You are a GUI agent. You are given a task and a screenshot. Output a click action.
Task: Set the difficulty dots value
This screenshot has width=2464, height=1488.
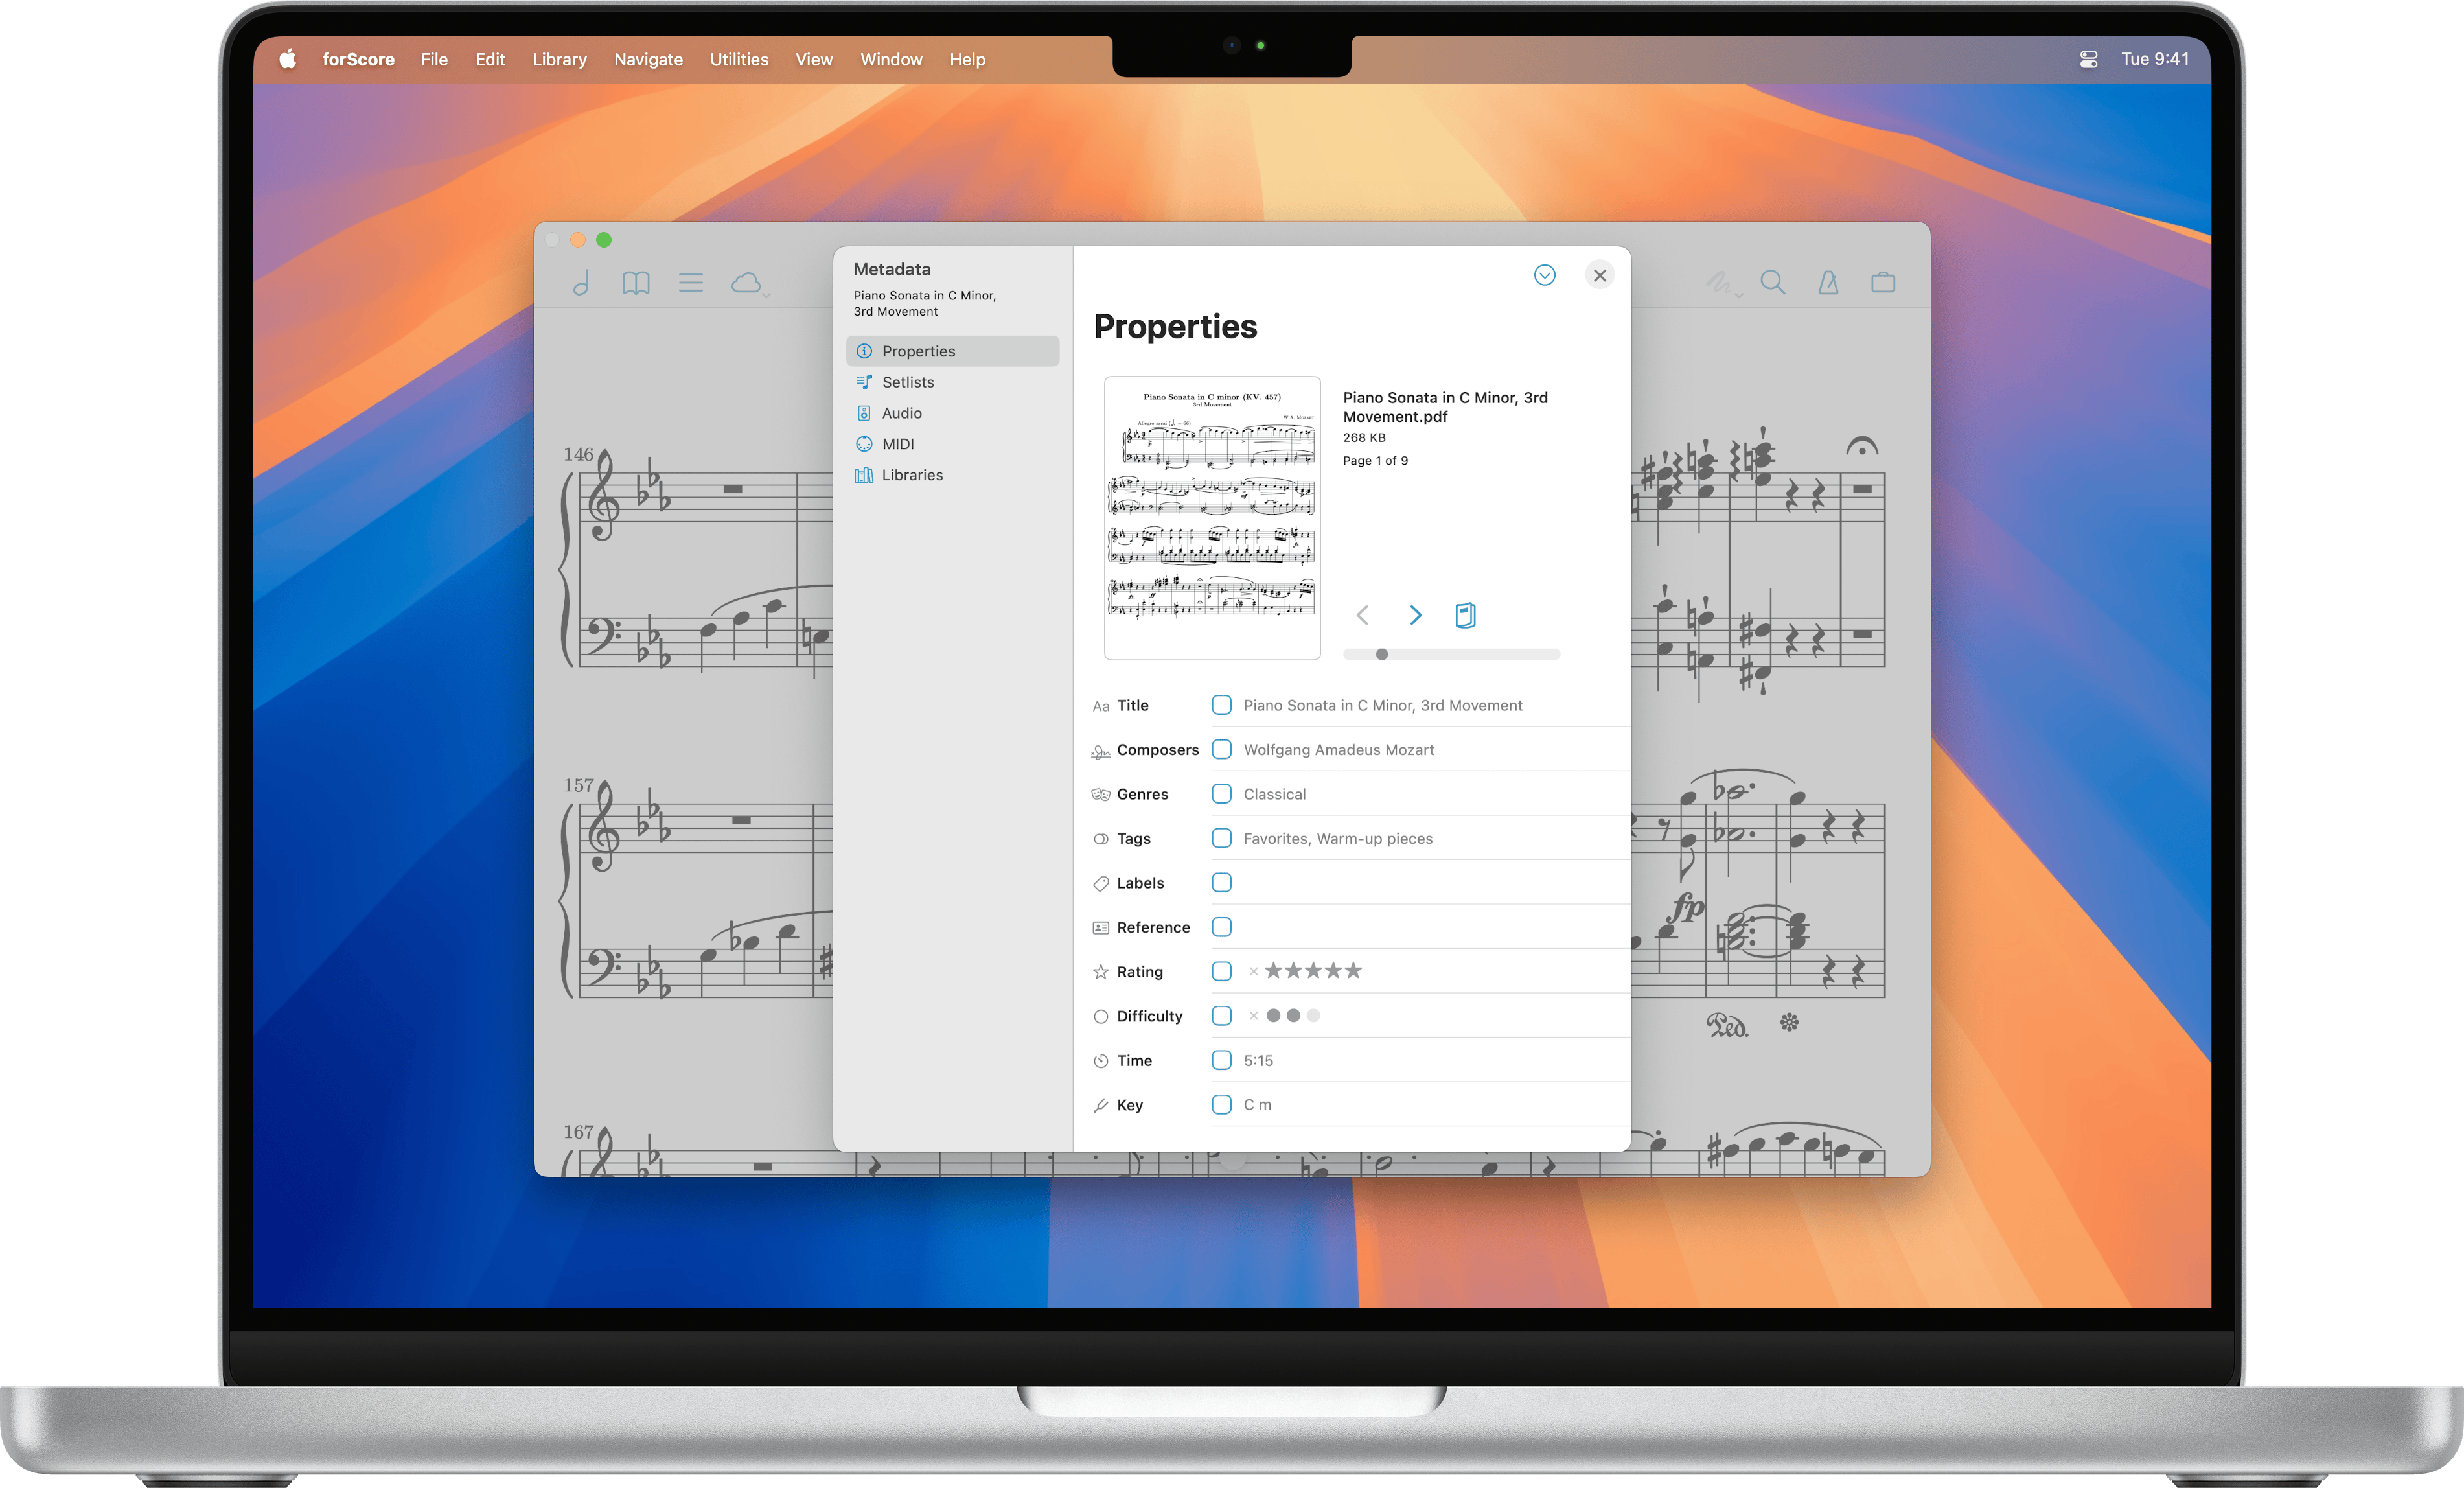(1293, 1016)
